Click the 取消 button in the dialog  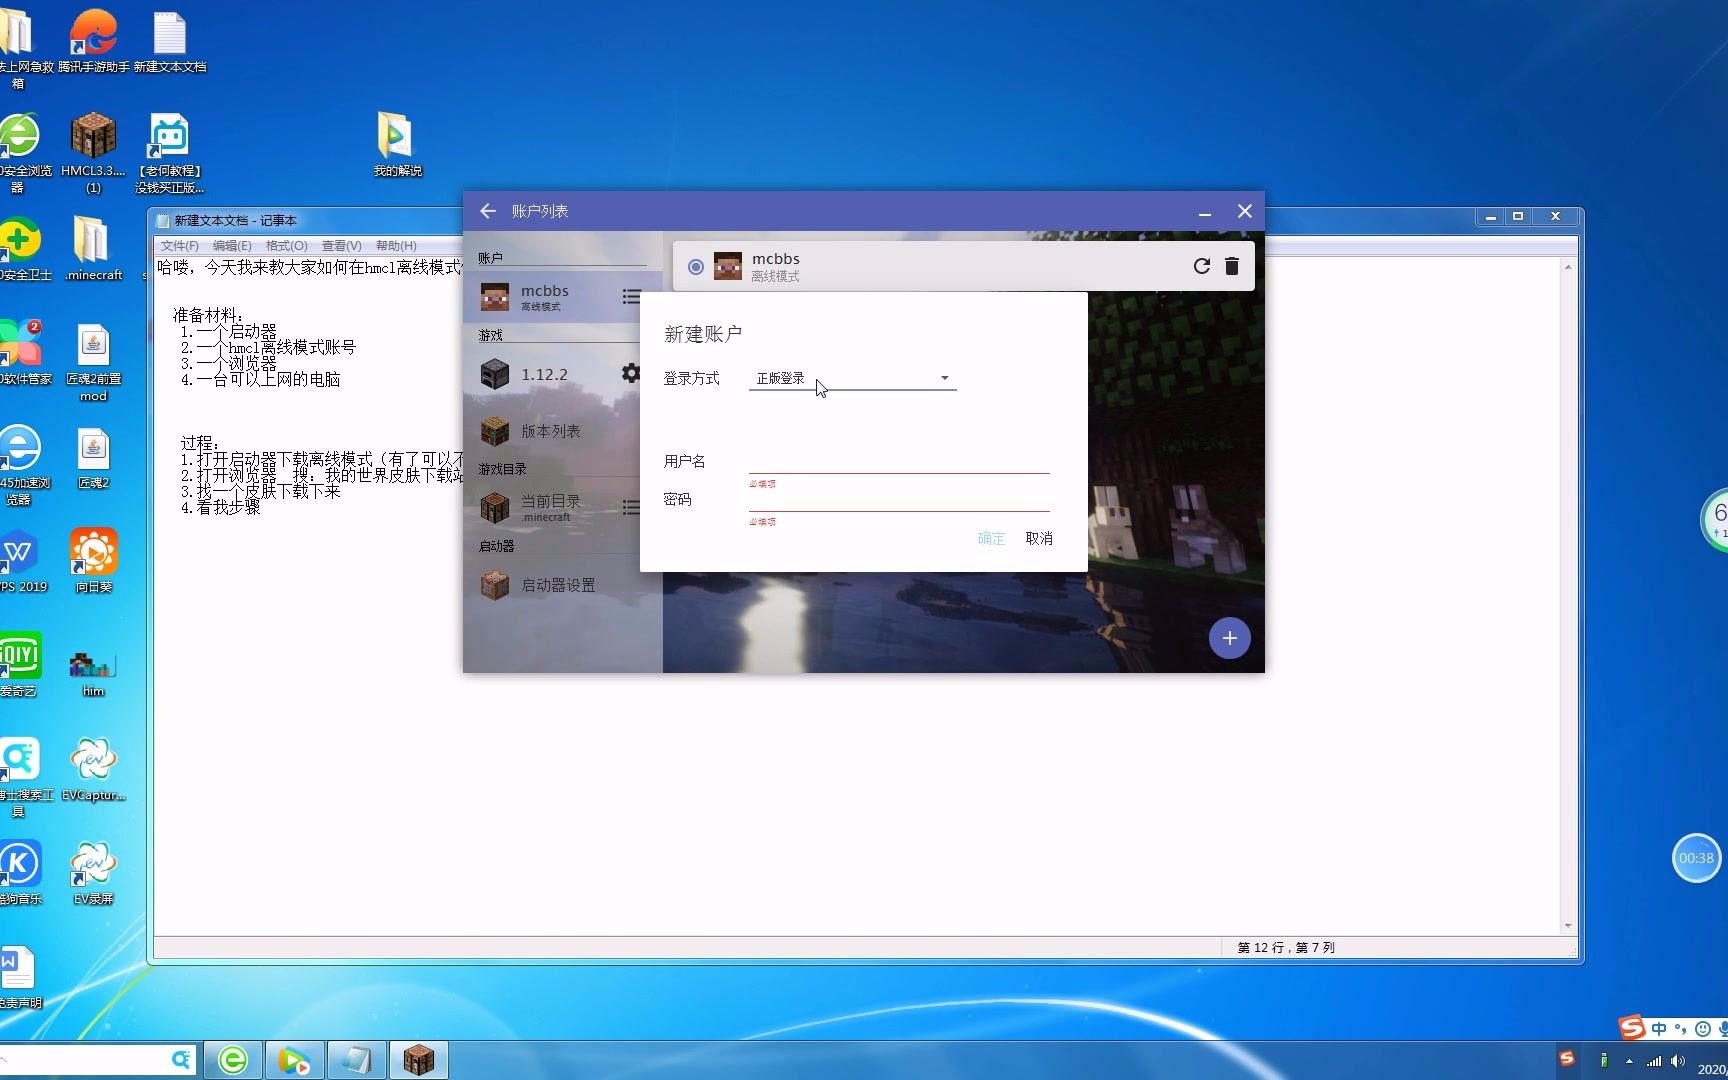point(1039,538)
